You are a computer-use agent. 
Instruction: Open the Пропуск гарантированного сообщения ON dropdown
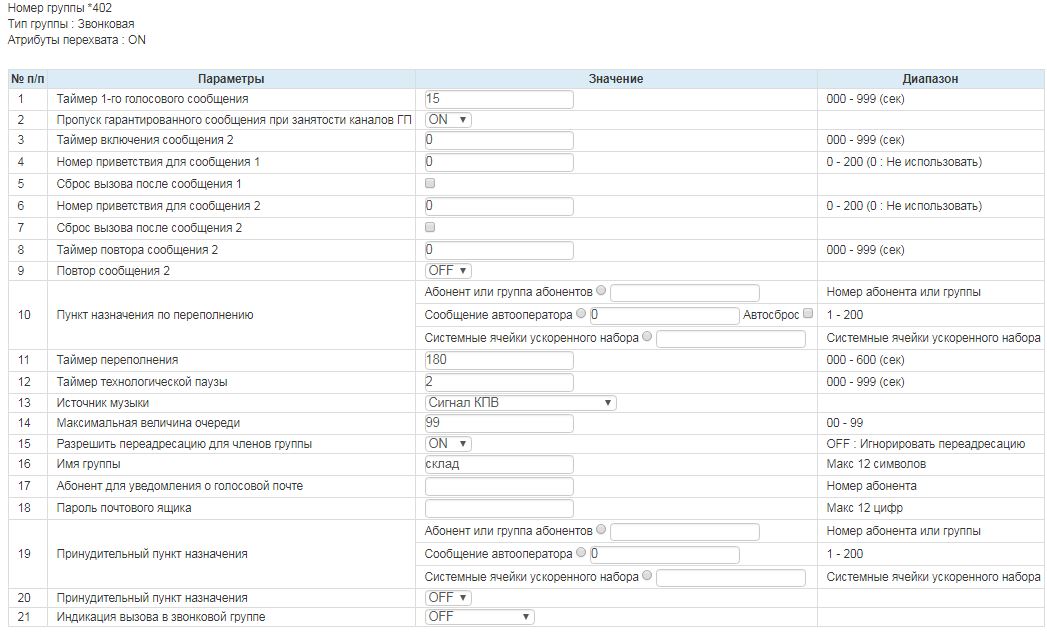point(447,119)
